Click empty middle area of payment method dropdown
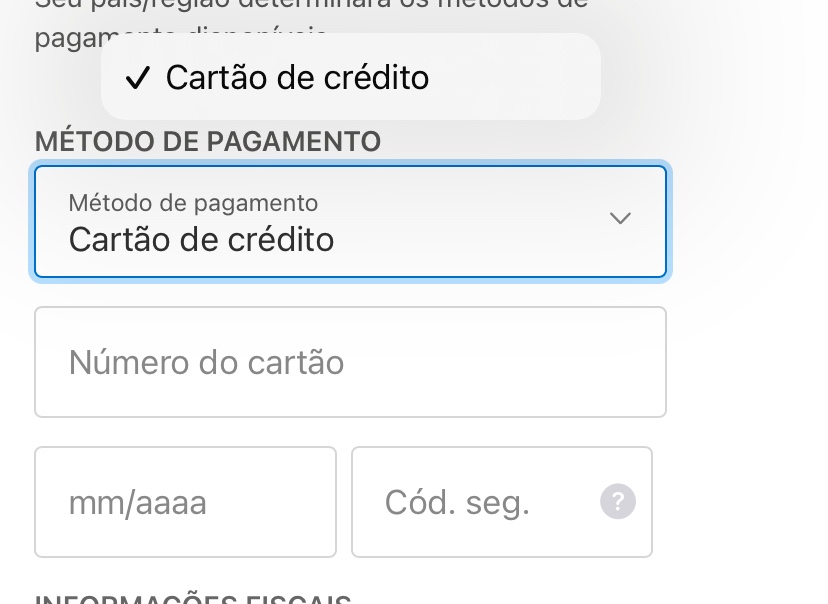Viewport: 828px width, 604px height. [470, 222]
